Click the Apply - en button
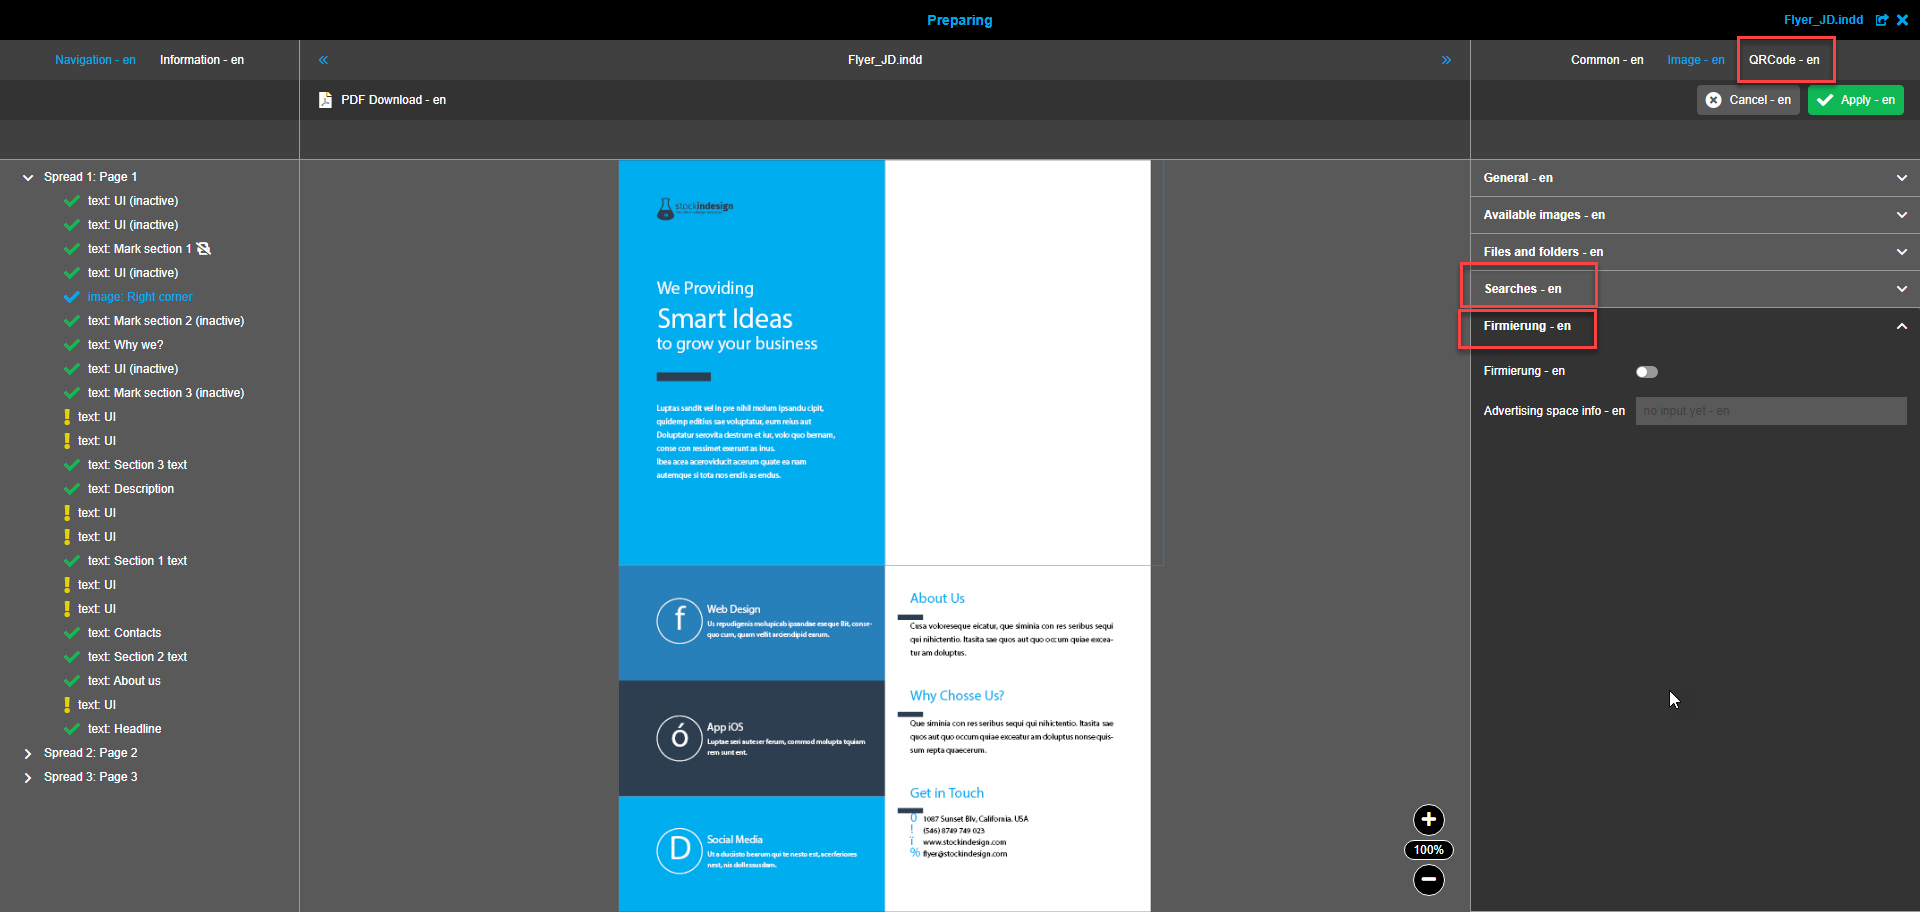The image size is (1920, 912). tap(1855, 99)
